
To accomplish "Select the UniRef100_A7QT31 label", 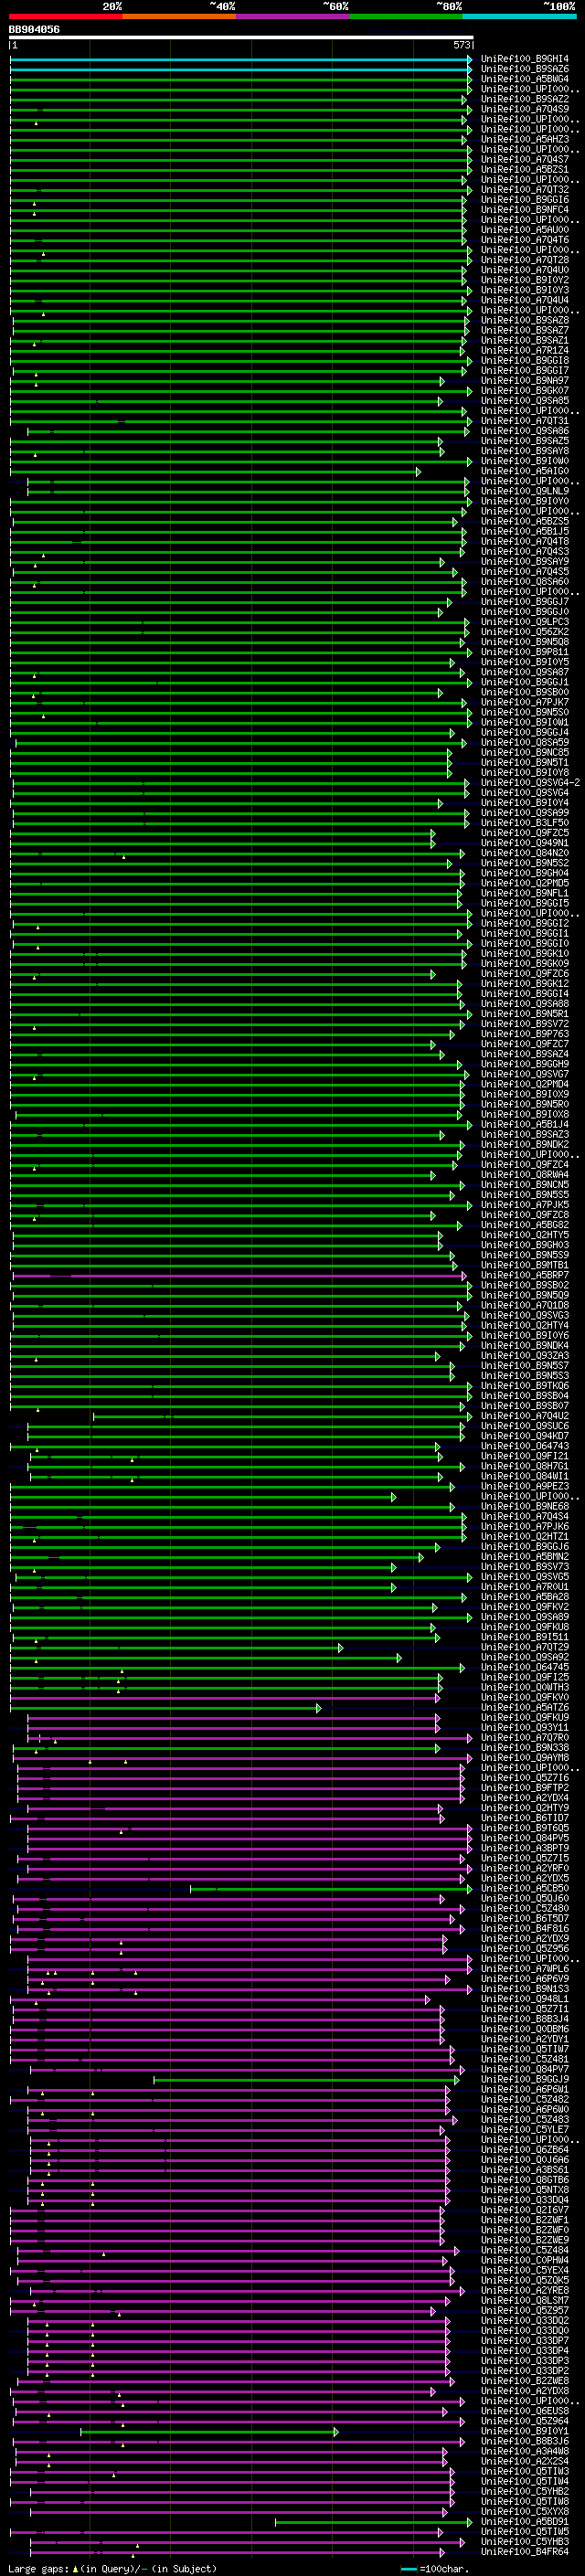I will [x=525, y=421].
